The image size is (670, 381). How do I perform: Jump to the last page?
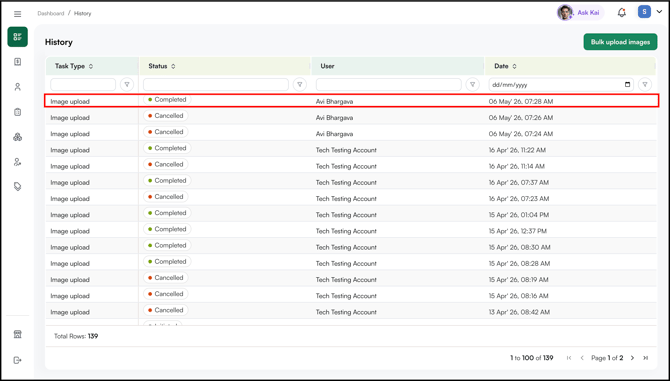(x=646, y=358)
